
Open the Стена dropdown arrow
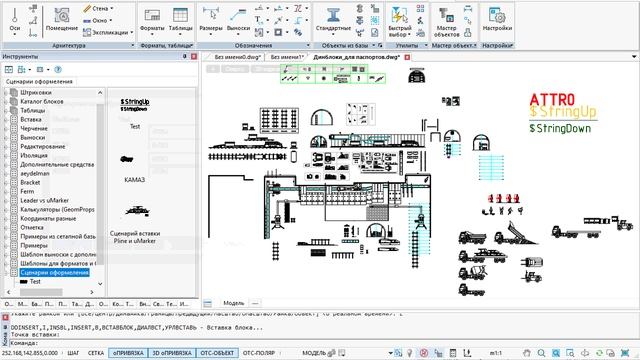tap(112, 9)
